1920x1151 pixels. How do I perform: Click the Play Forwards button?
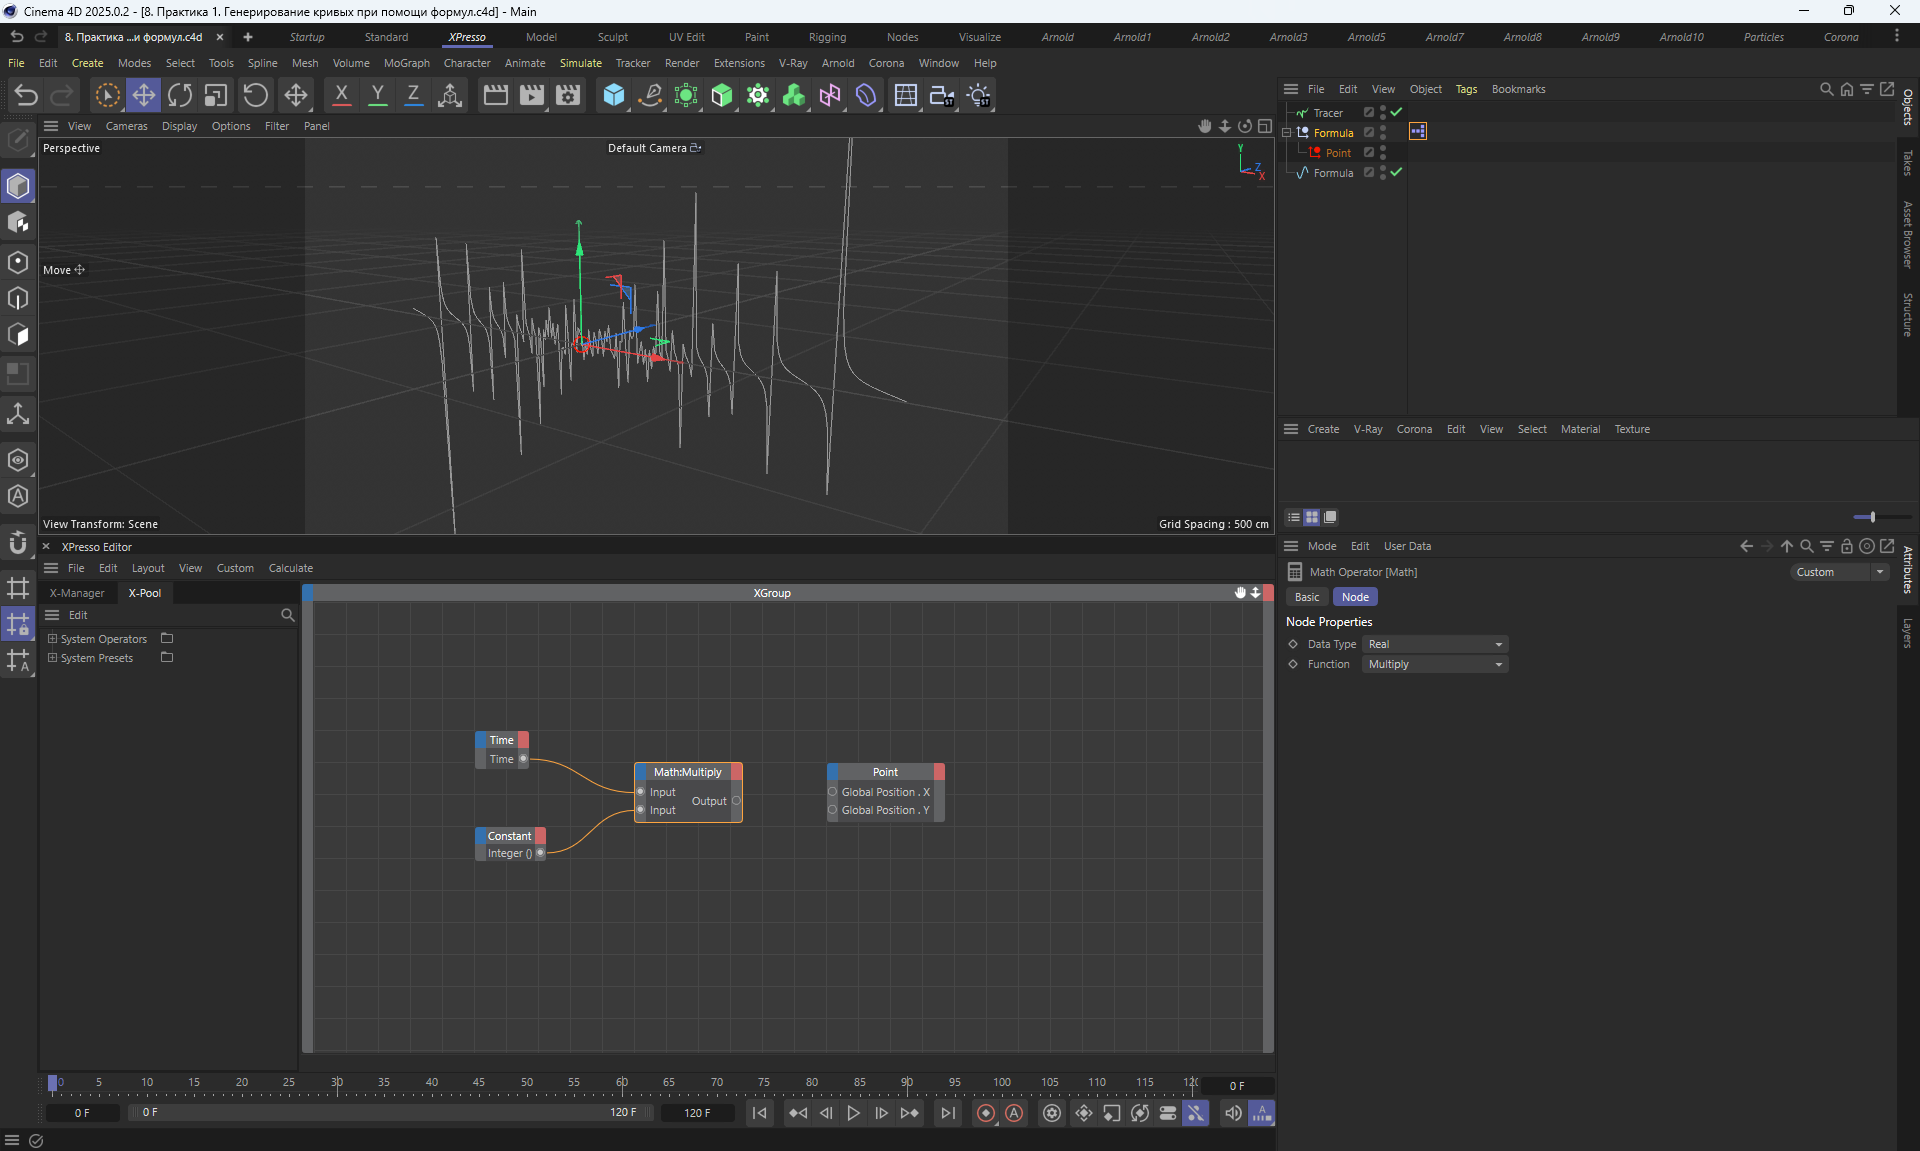[853, 1113]
